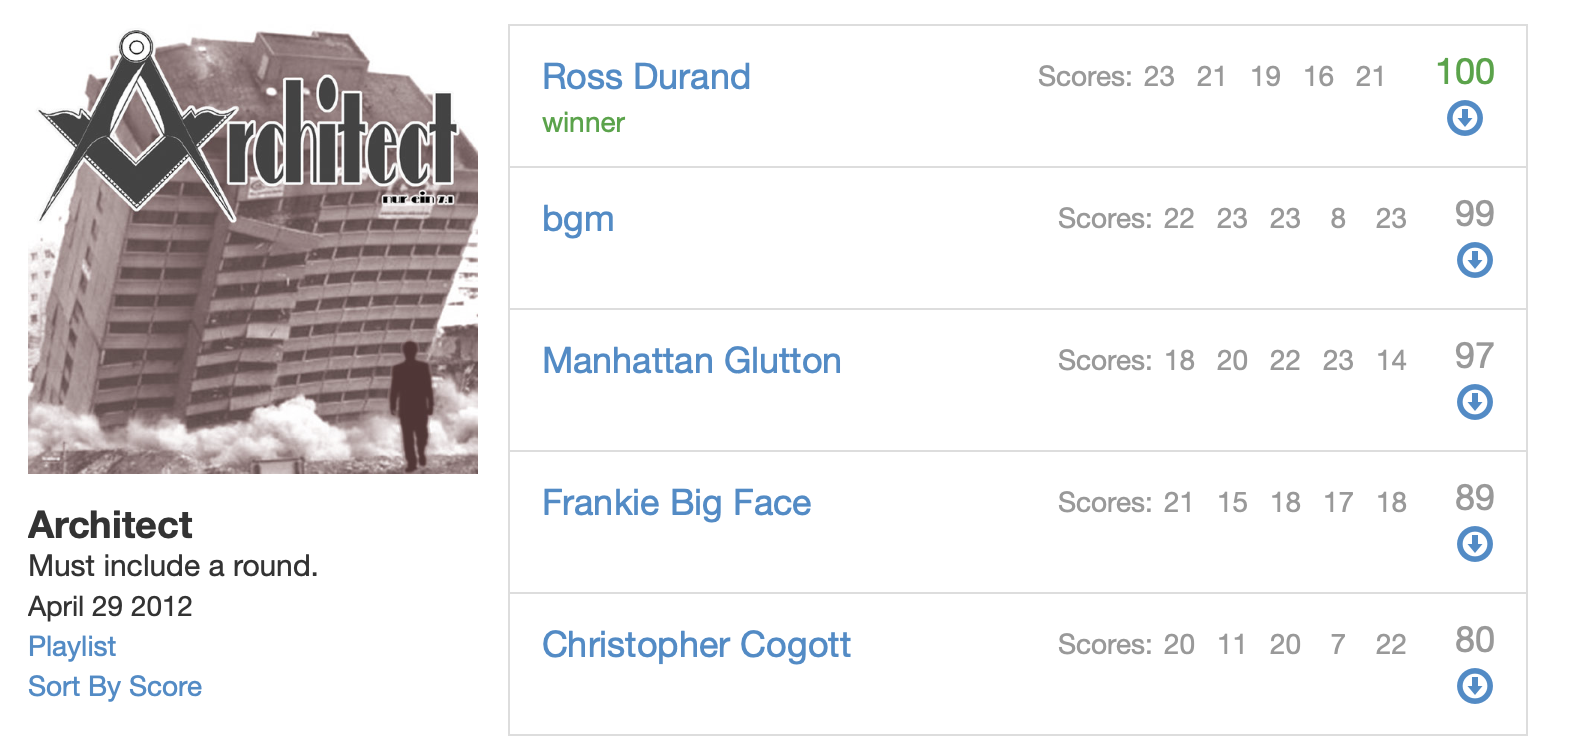Viewport: 1596px width, 736px height.
Task: Open Frankie Big Face's artist link
Action: [677, 503]
